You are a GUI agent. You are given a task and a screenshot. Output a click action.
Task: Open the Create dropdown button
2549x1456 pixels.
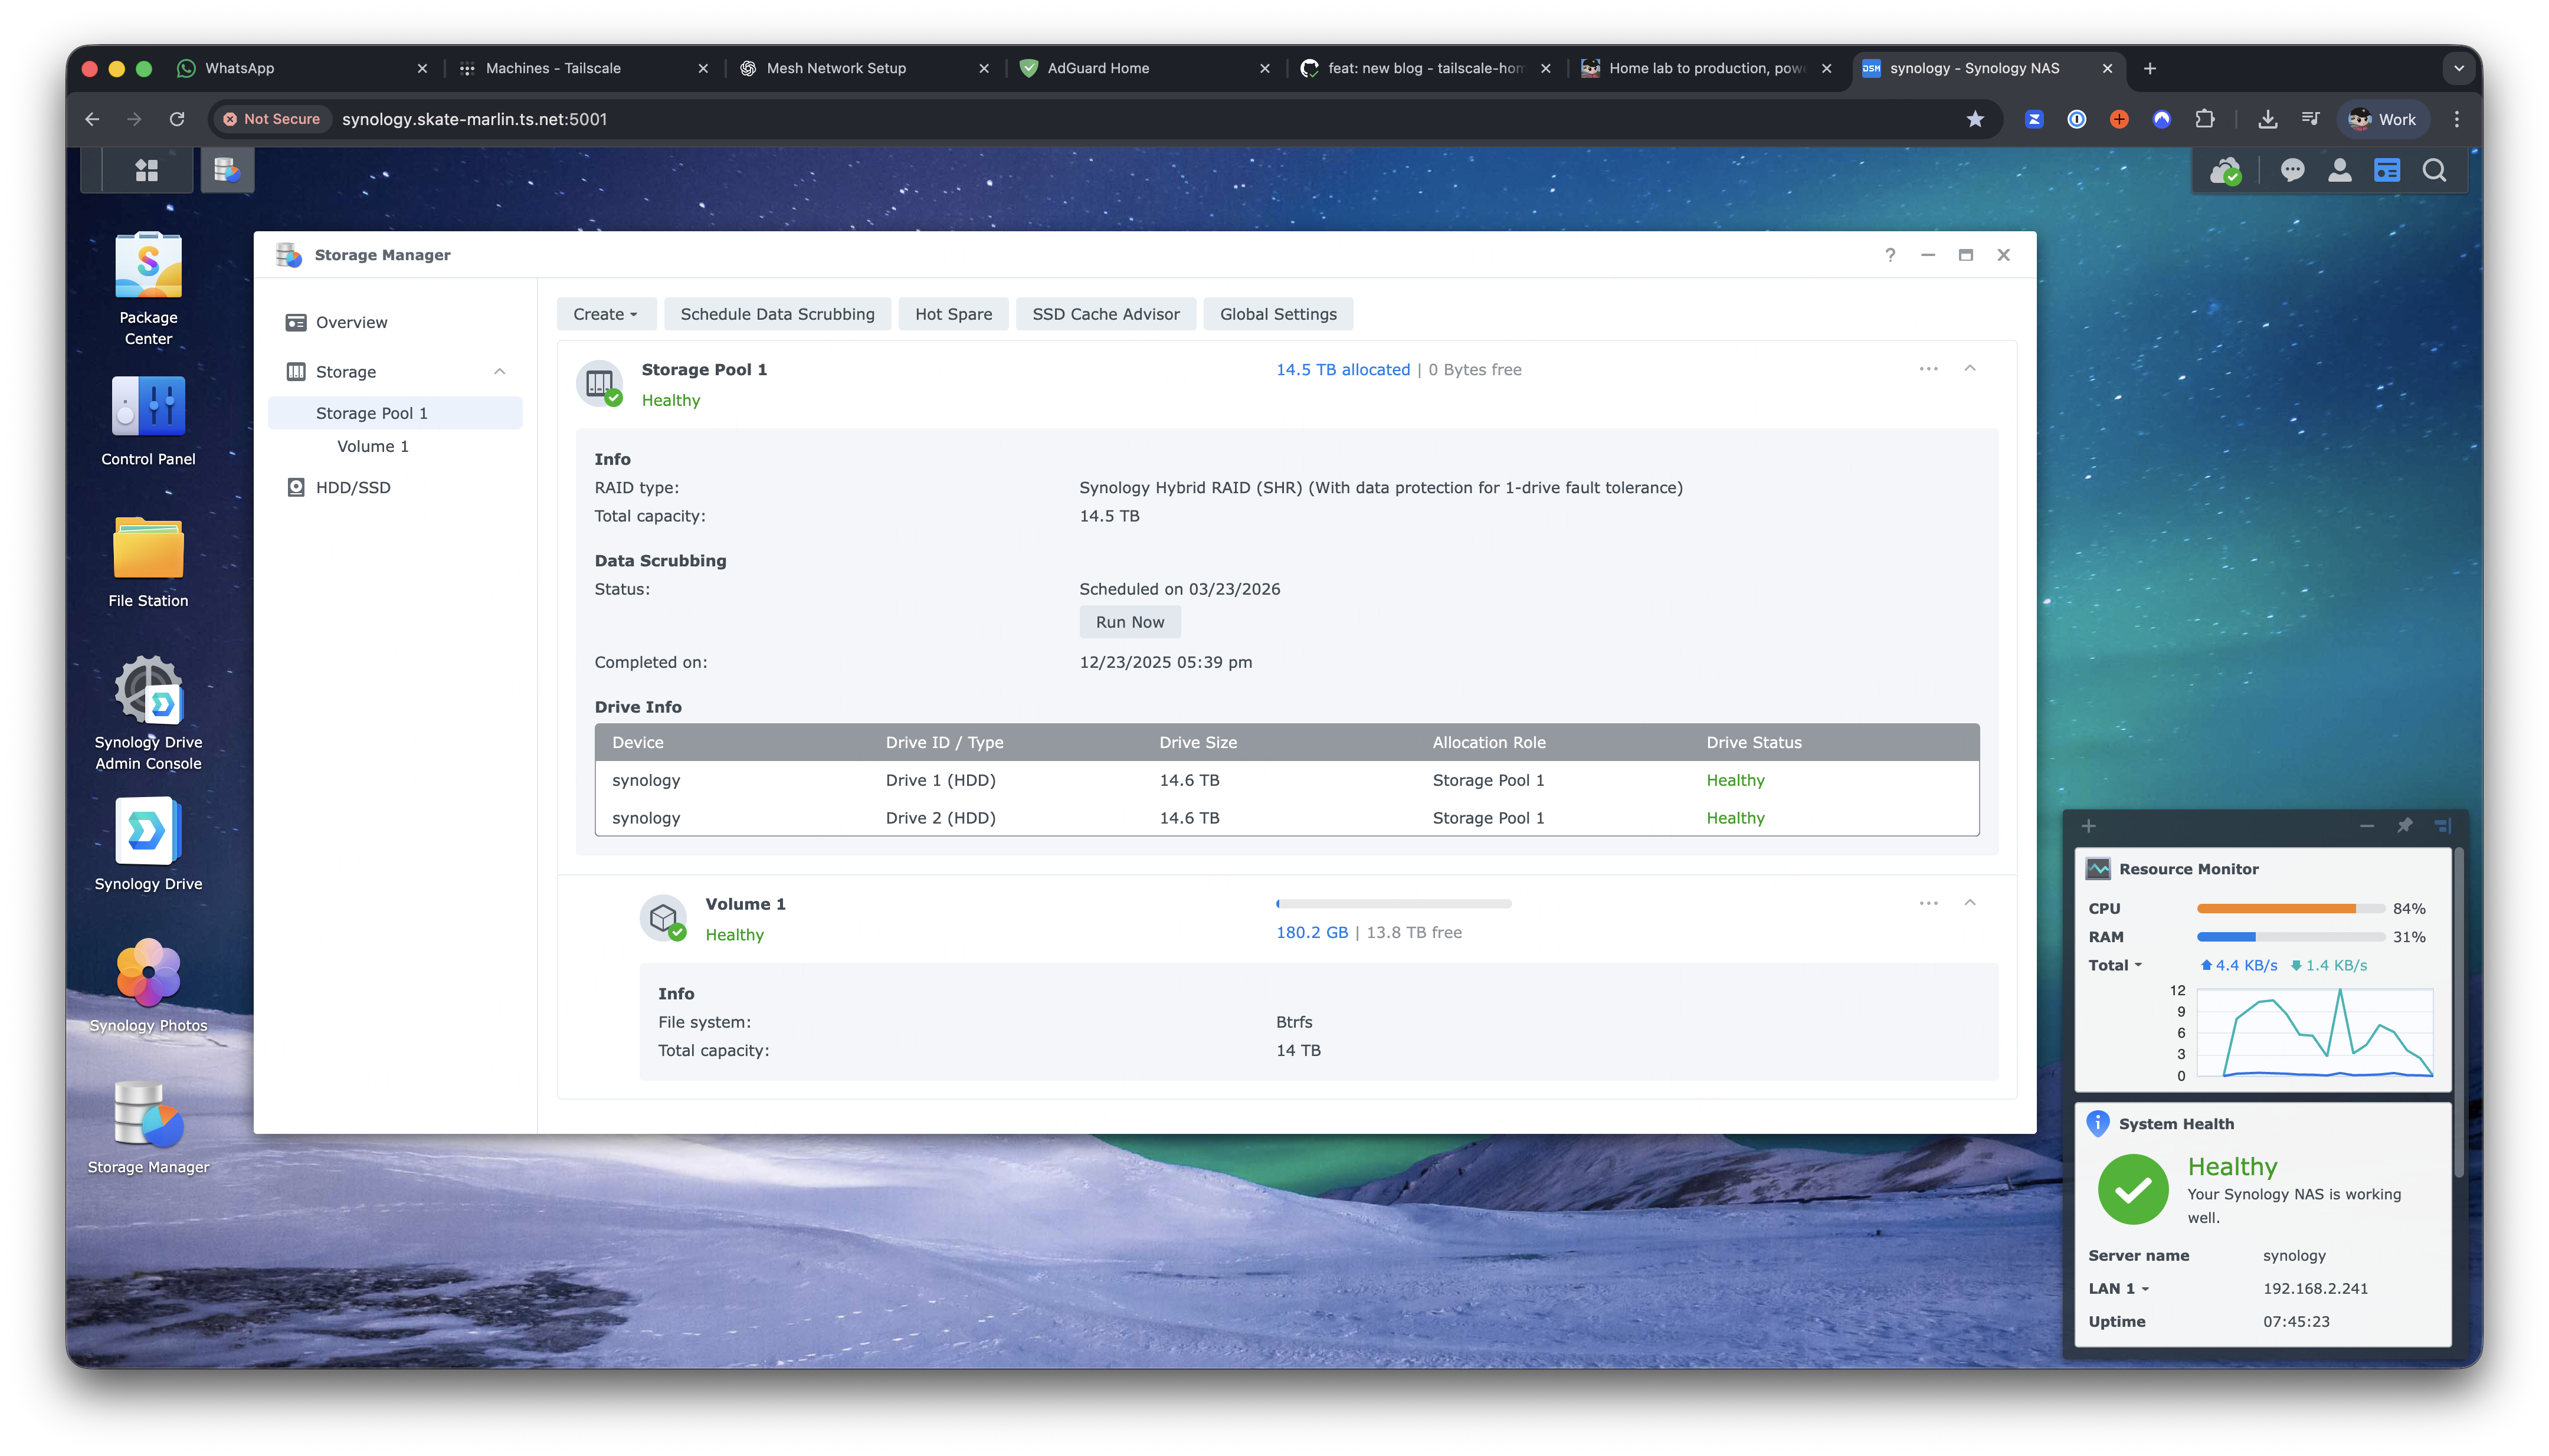click(x=605, y=314)
